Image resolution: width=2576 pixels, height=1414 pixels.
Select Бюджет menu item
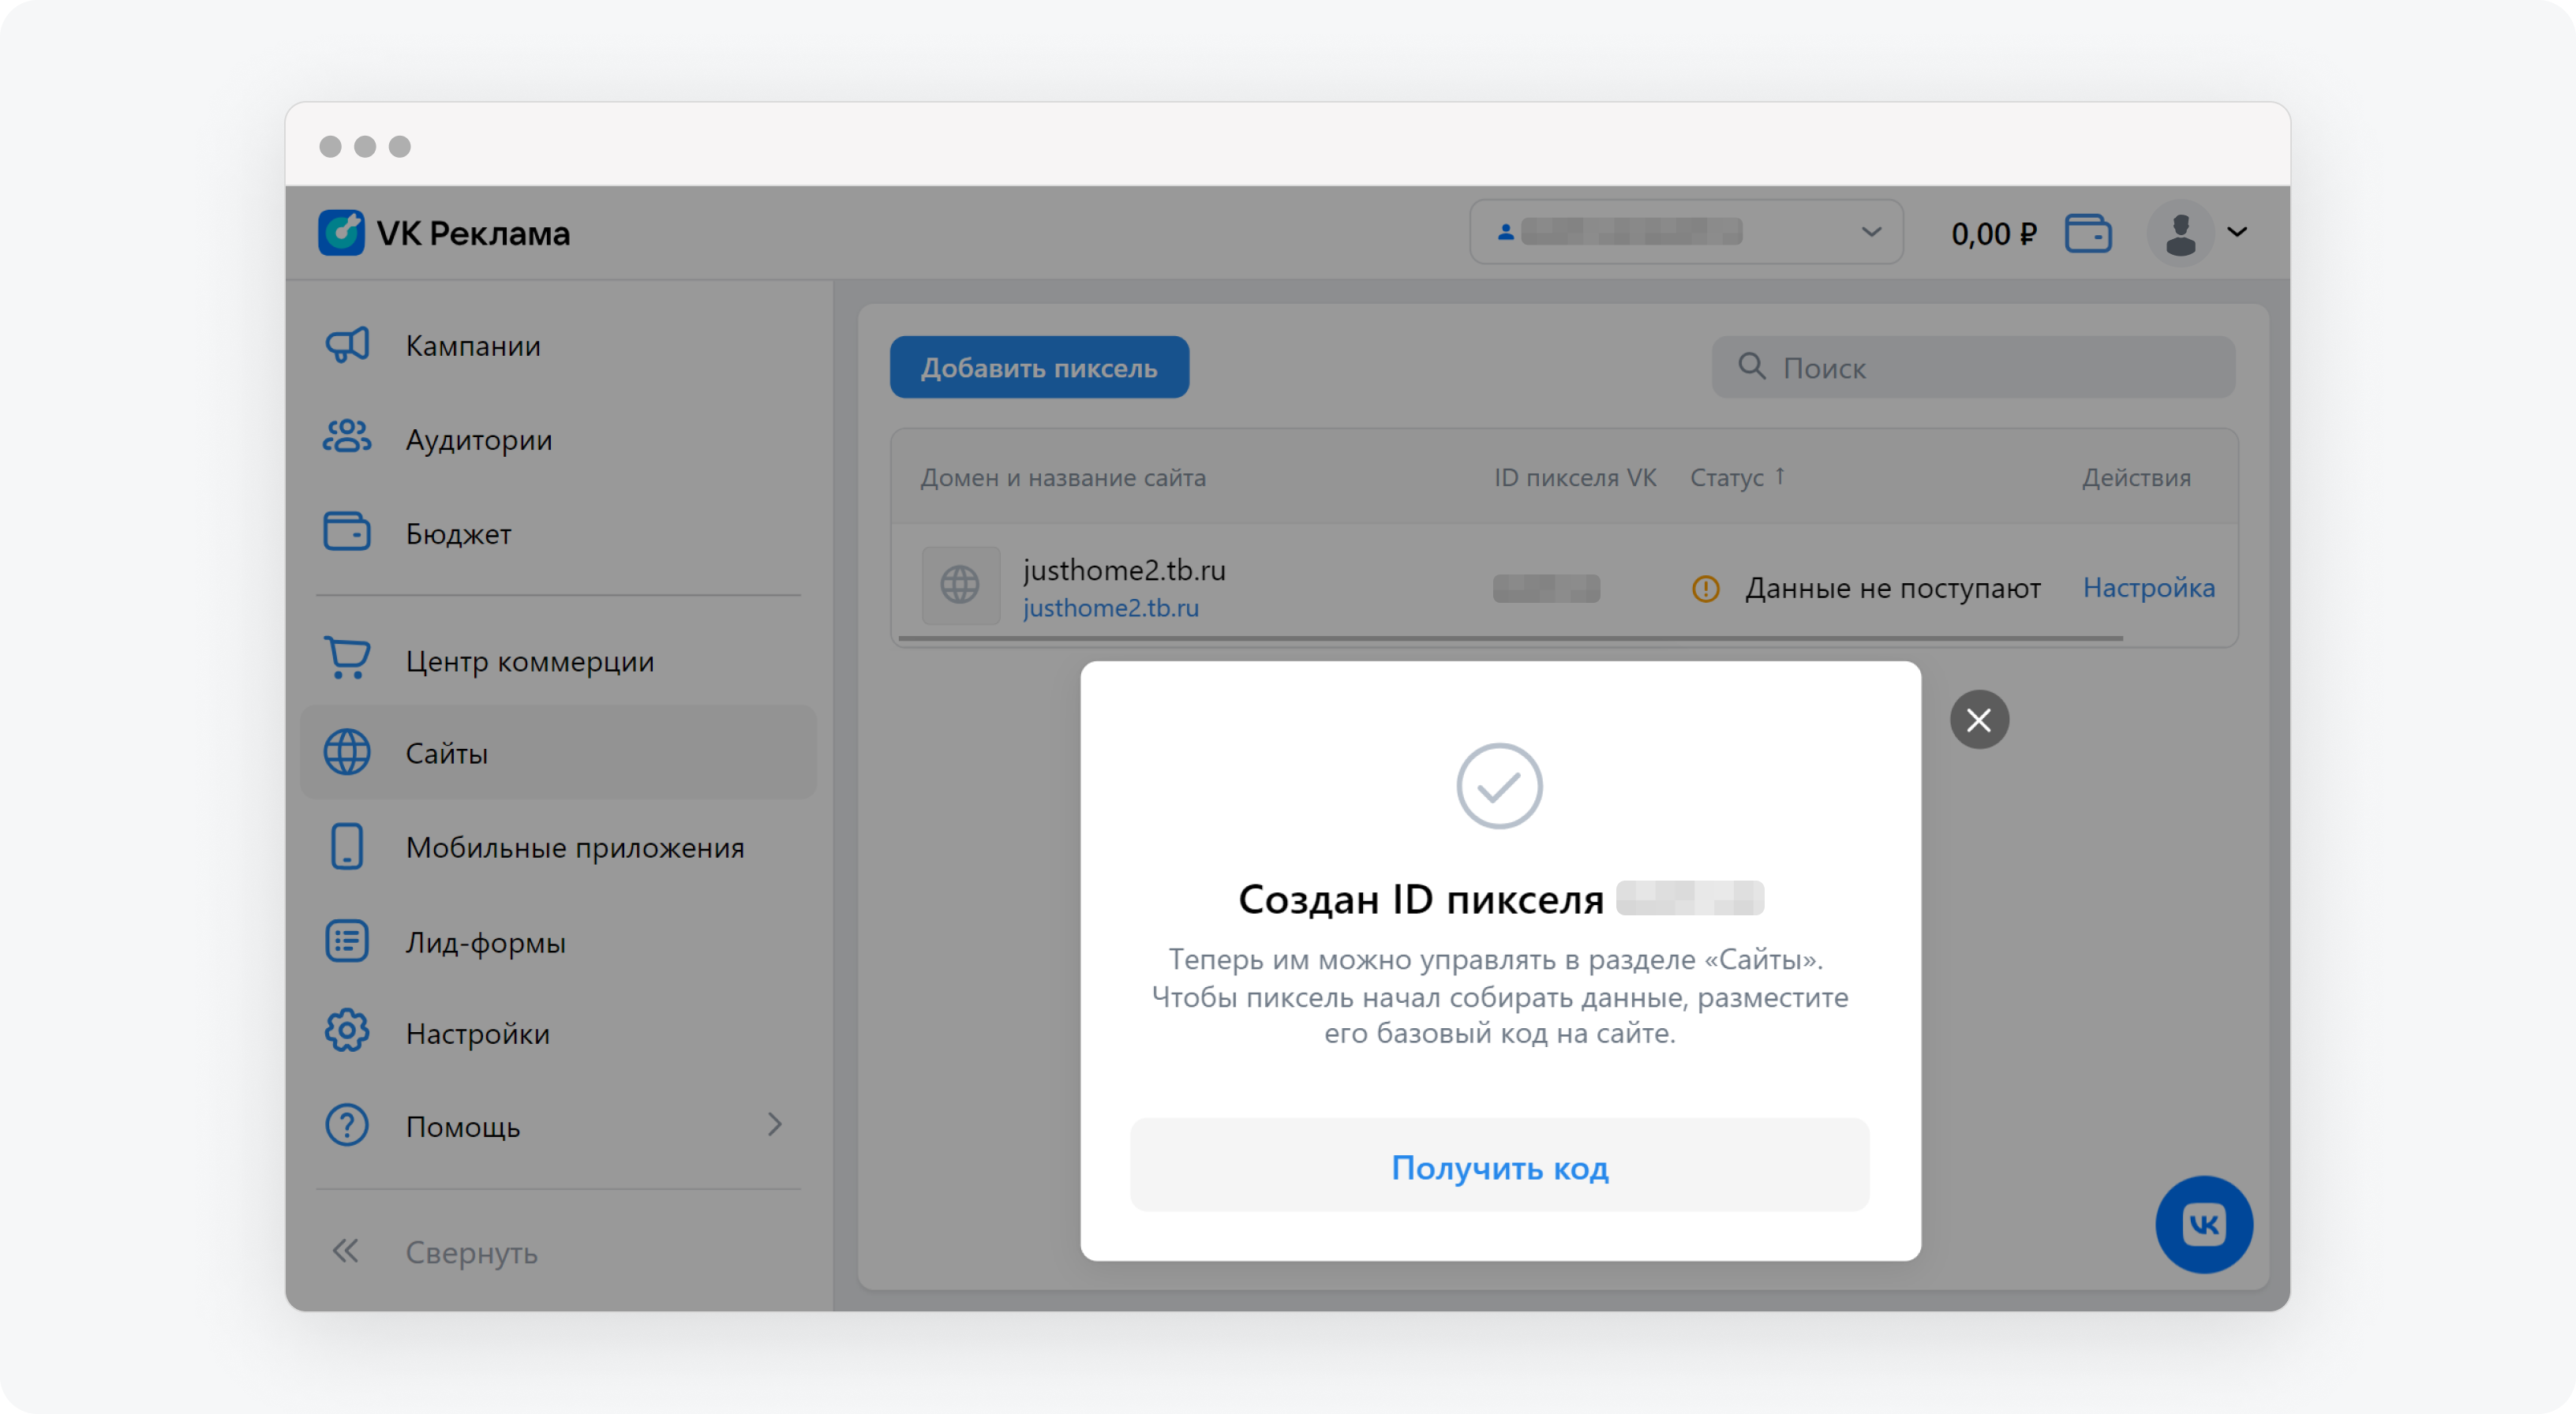pyautogui.click(x=558, y=533)
